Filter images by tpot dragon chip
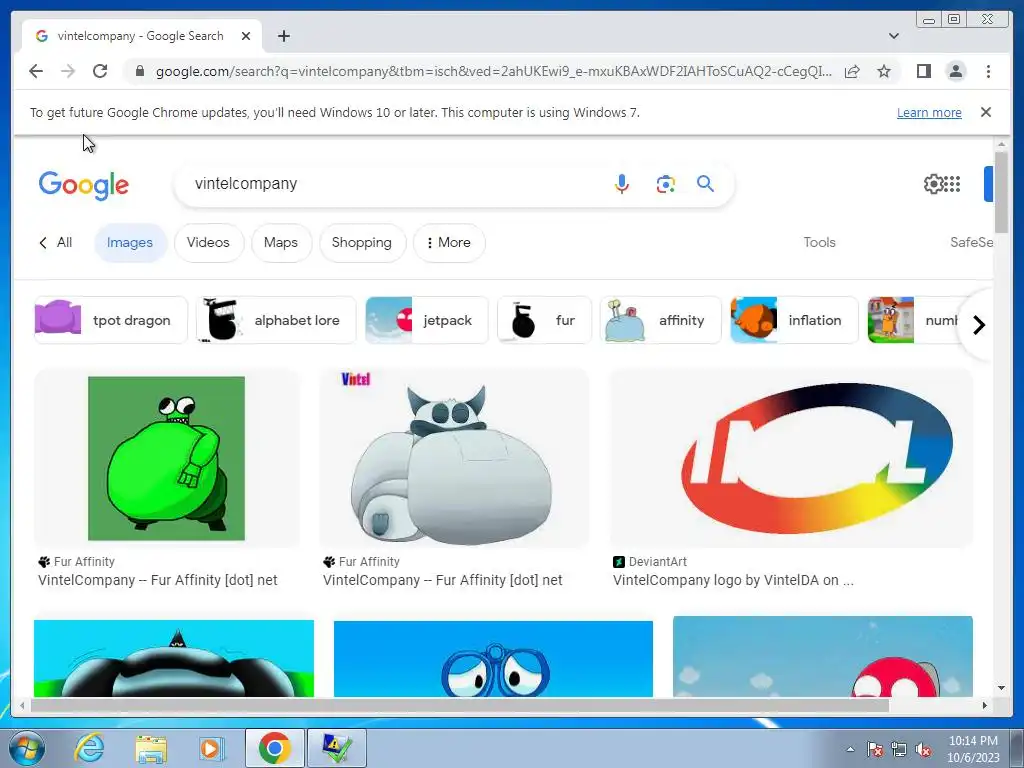1024x768 pixels. point(111,320)
